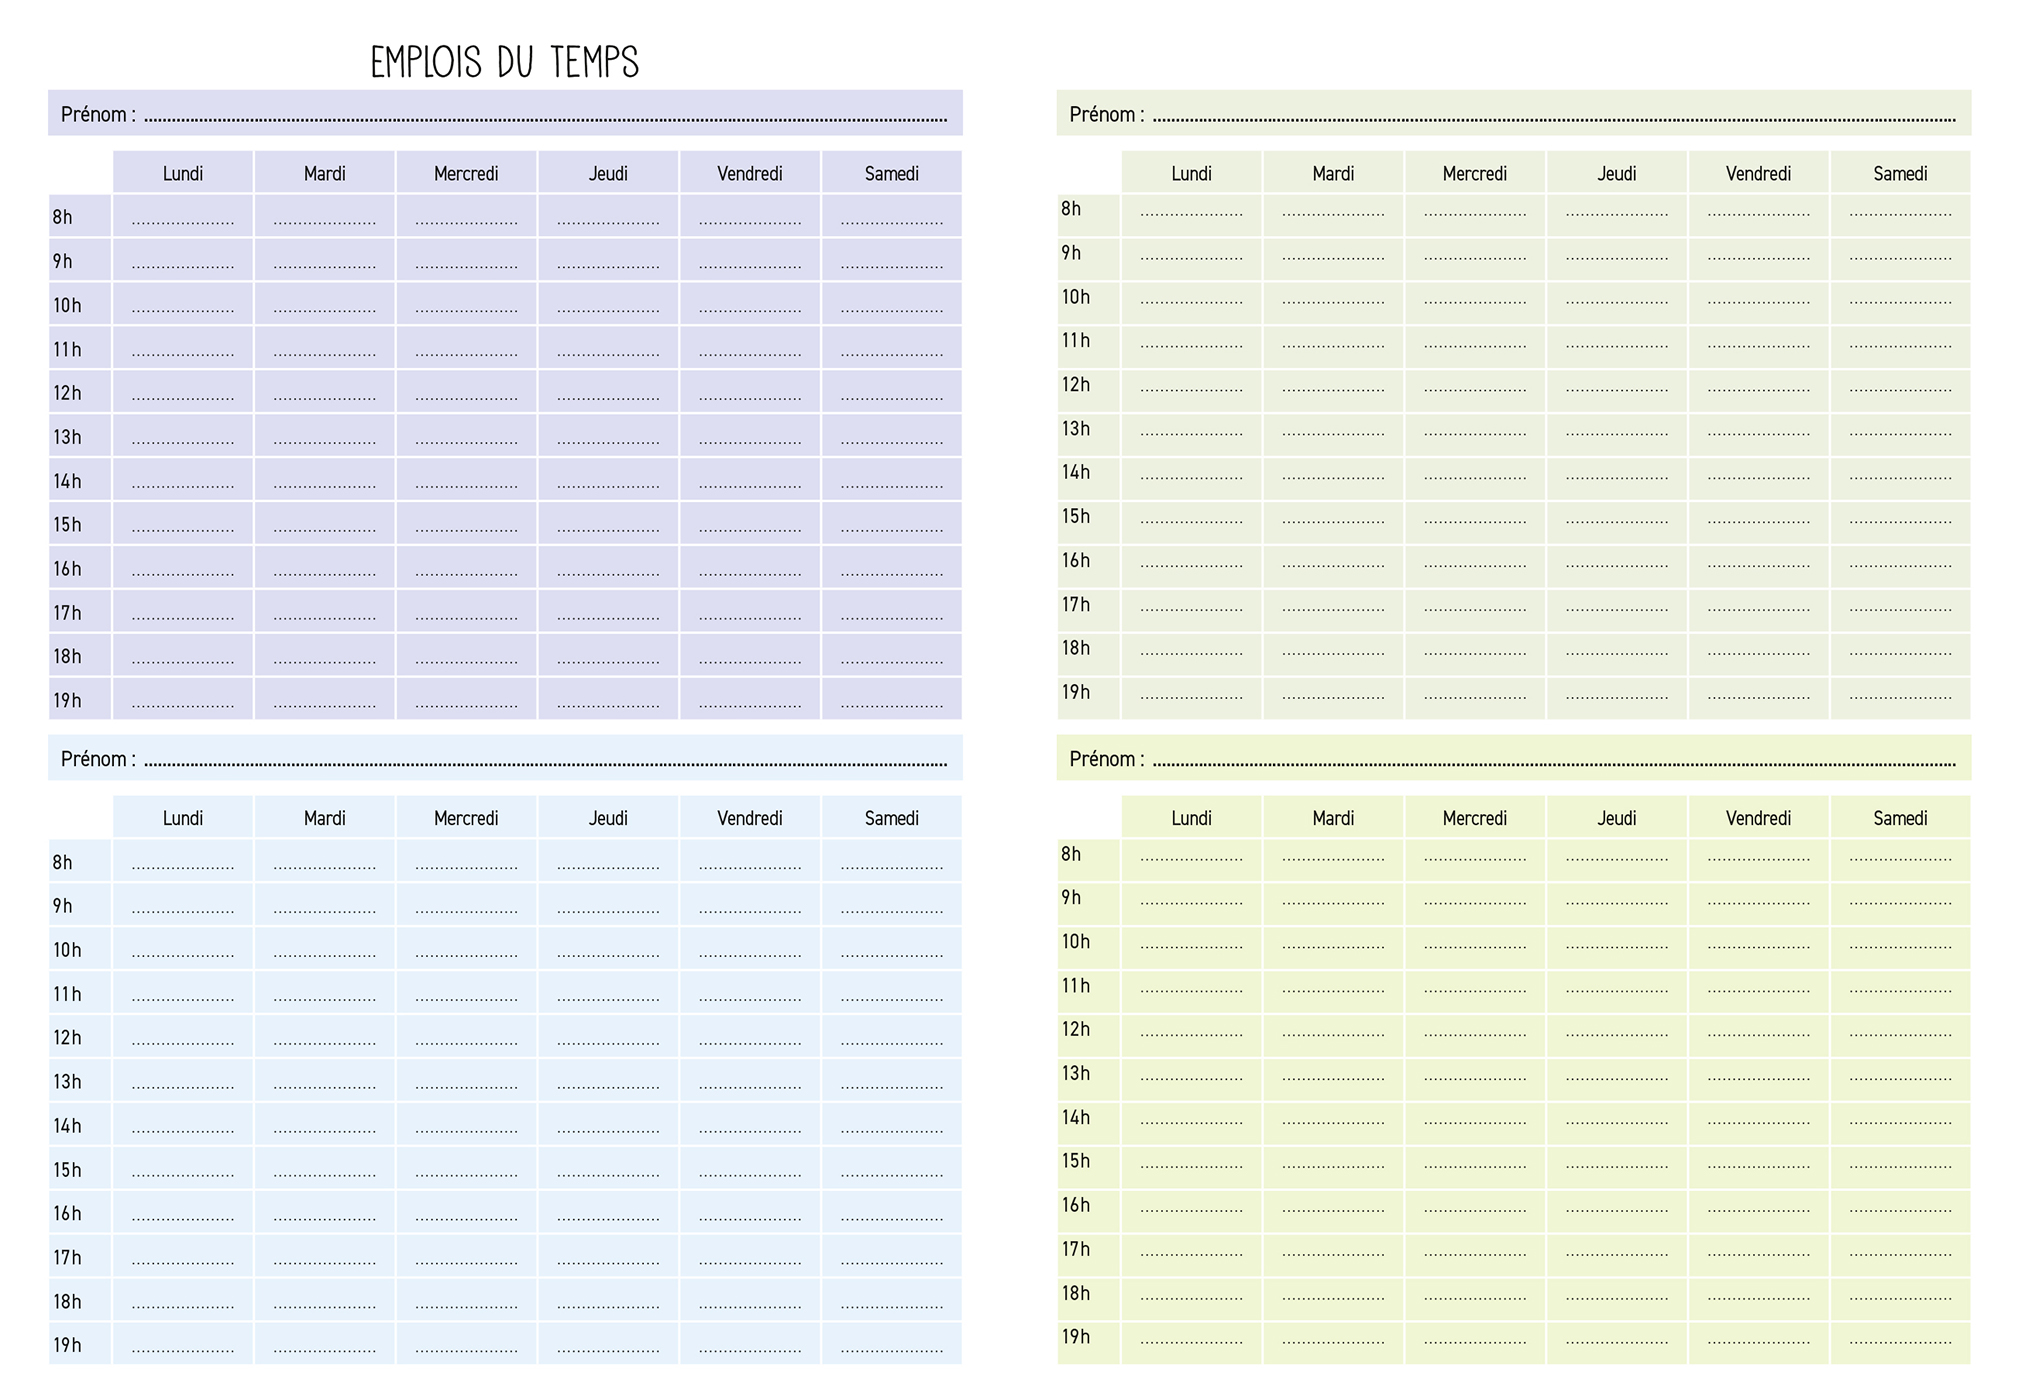Select Samedi header in purple table
Viewport: 2022px width, 1400px height.
tap(891, 173)
